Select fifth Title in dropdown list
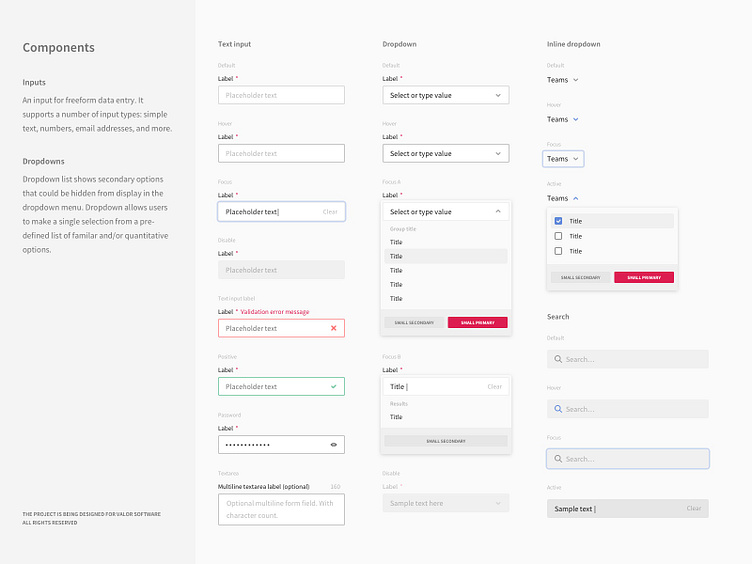This screenshot has width=752, height=564. pos(446,298)
